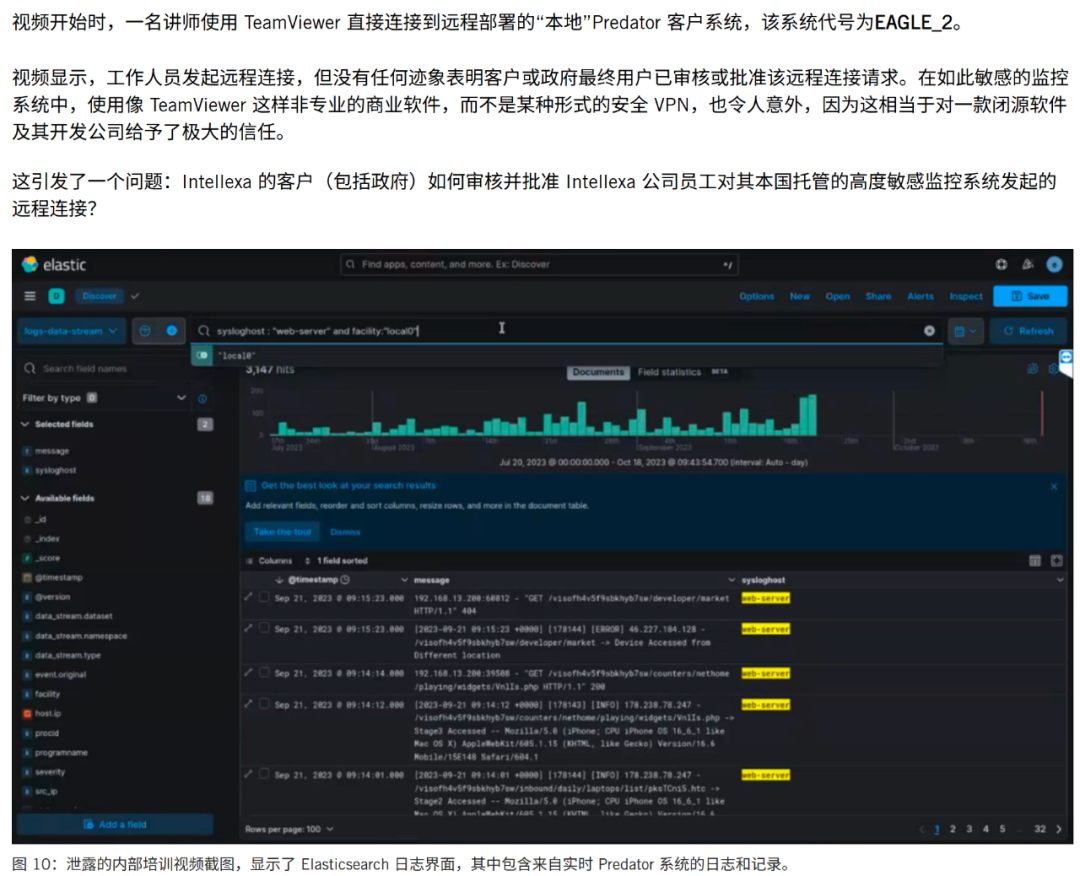This screenshot has width=1080, height=876.
Task: Expand the Stage3 Accessed document row
Action: click(x=249, y=704)
